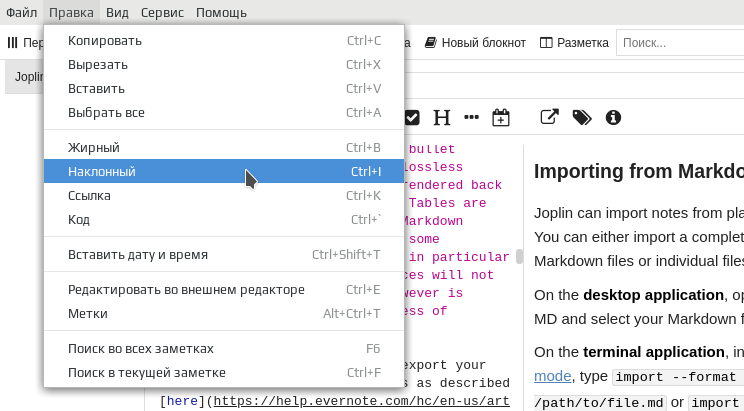Click 'import --format' code snippet
Viewport: 744px width, 411px height.
coord(679,377)
